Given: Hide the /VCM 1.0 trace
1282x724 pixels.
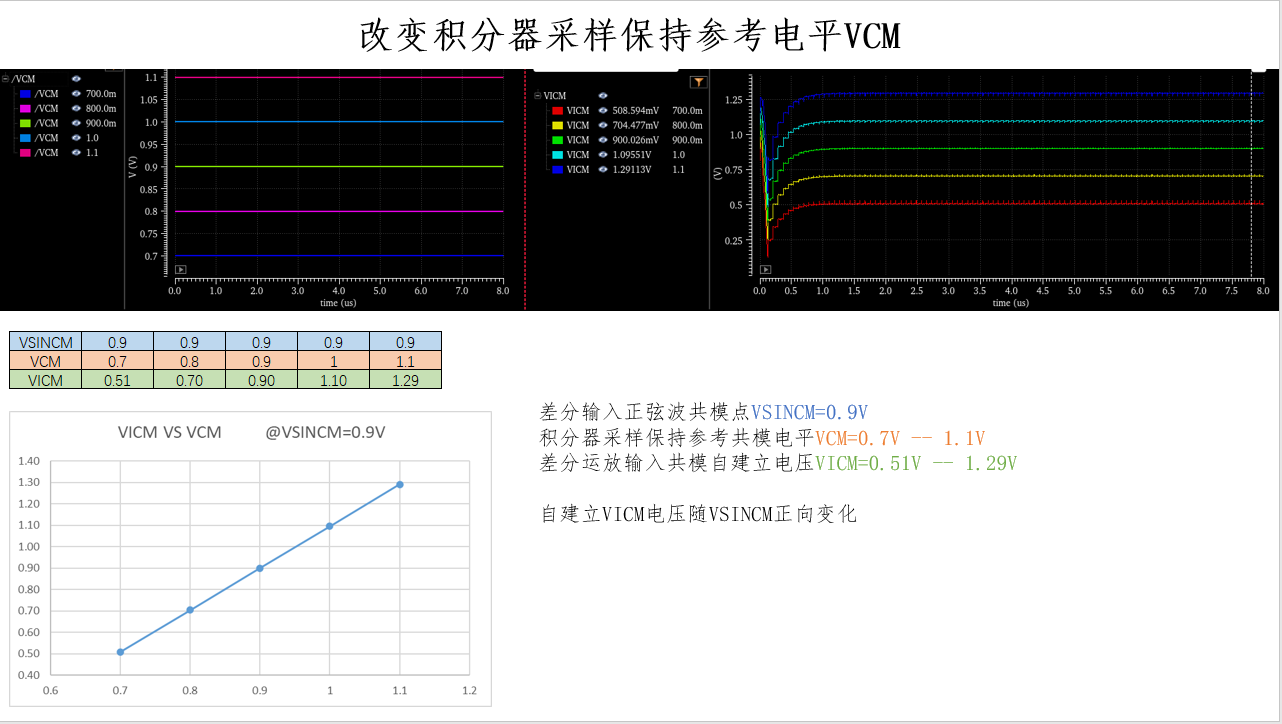Looking at the screenshot, I should coord(76,138).
